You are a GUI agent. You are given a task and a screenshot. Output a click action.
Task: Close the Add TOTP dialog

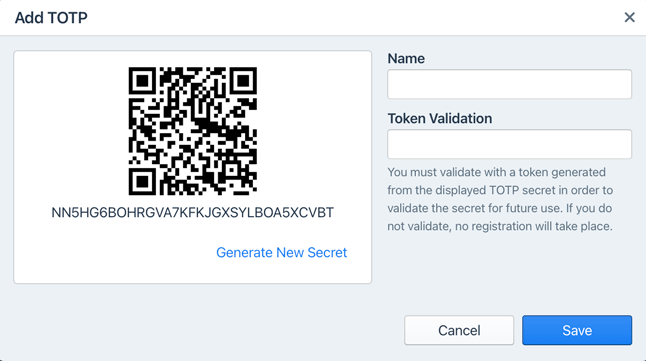pos(629,17)
